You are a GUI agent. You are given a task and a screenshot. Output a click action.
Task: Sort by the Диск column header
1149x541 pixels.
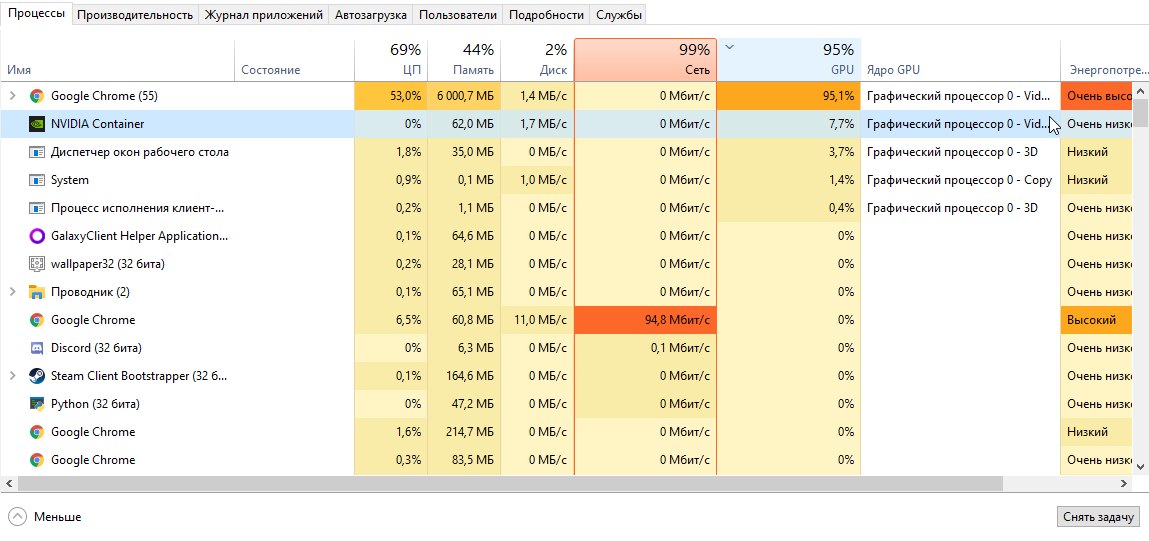(537, 60)
